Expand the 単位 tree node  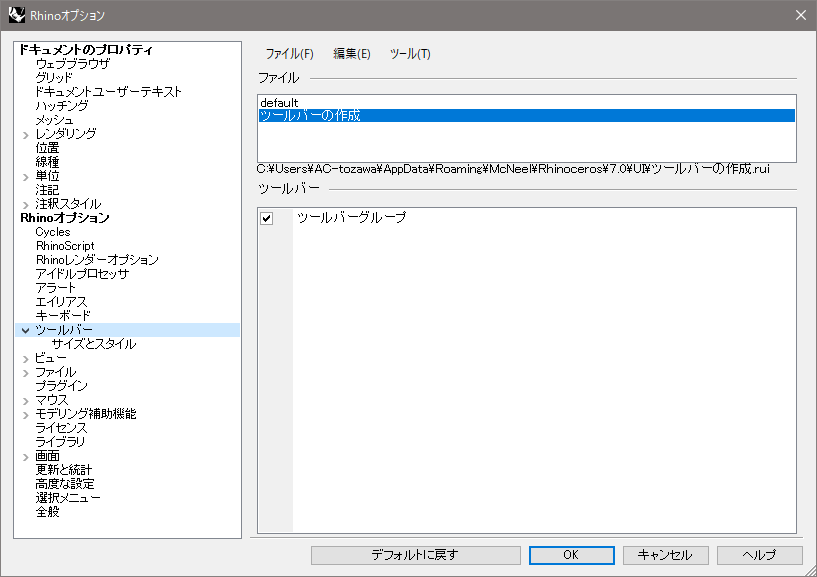tap(26, 176)
